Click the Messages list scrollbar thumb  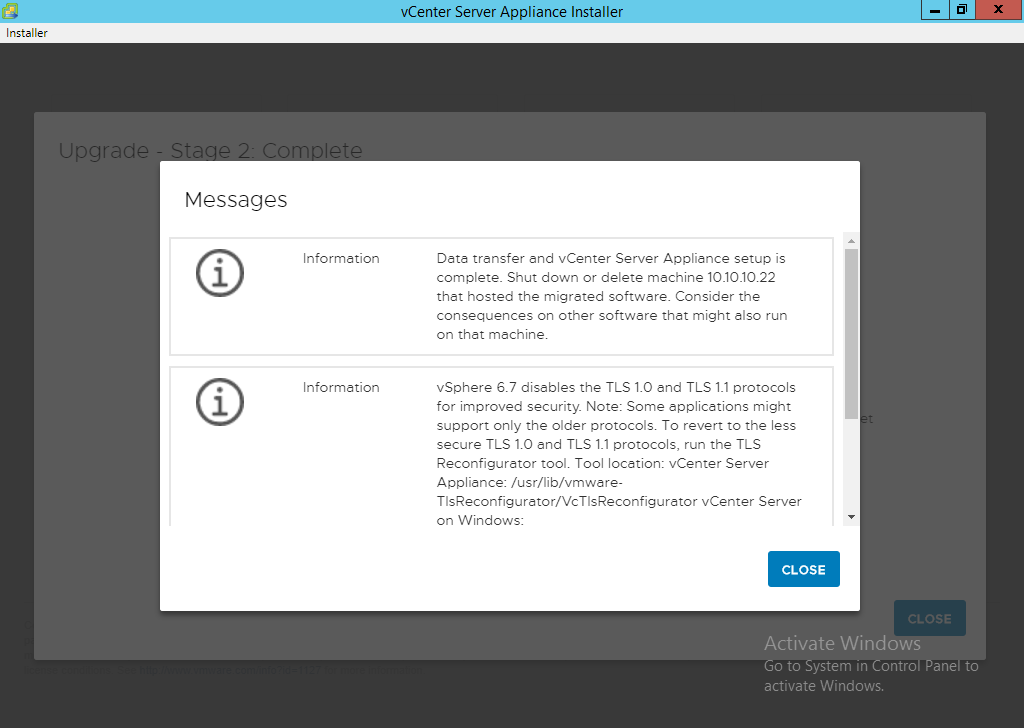click(x=851, y=334)
